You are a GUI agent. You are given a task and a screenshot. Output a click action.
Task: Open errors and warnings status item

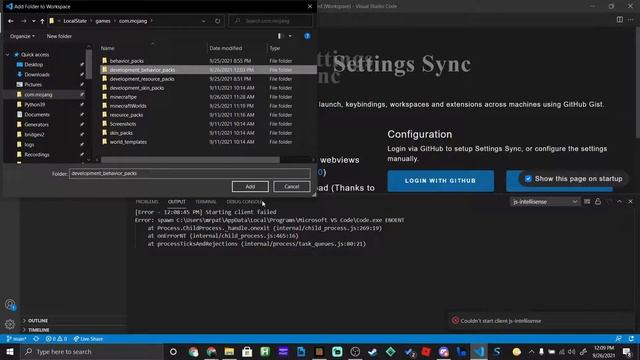(x=56, y=339)
